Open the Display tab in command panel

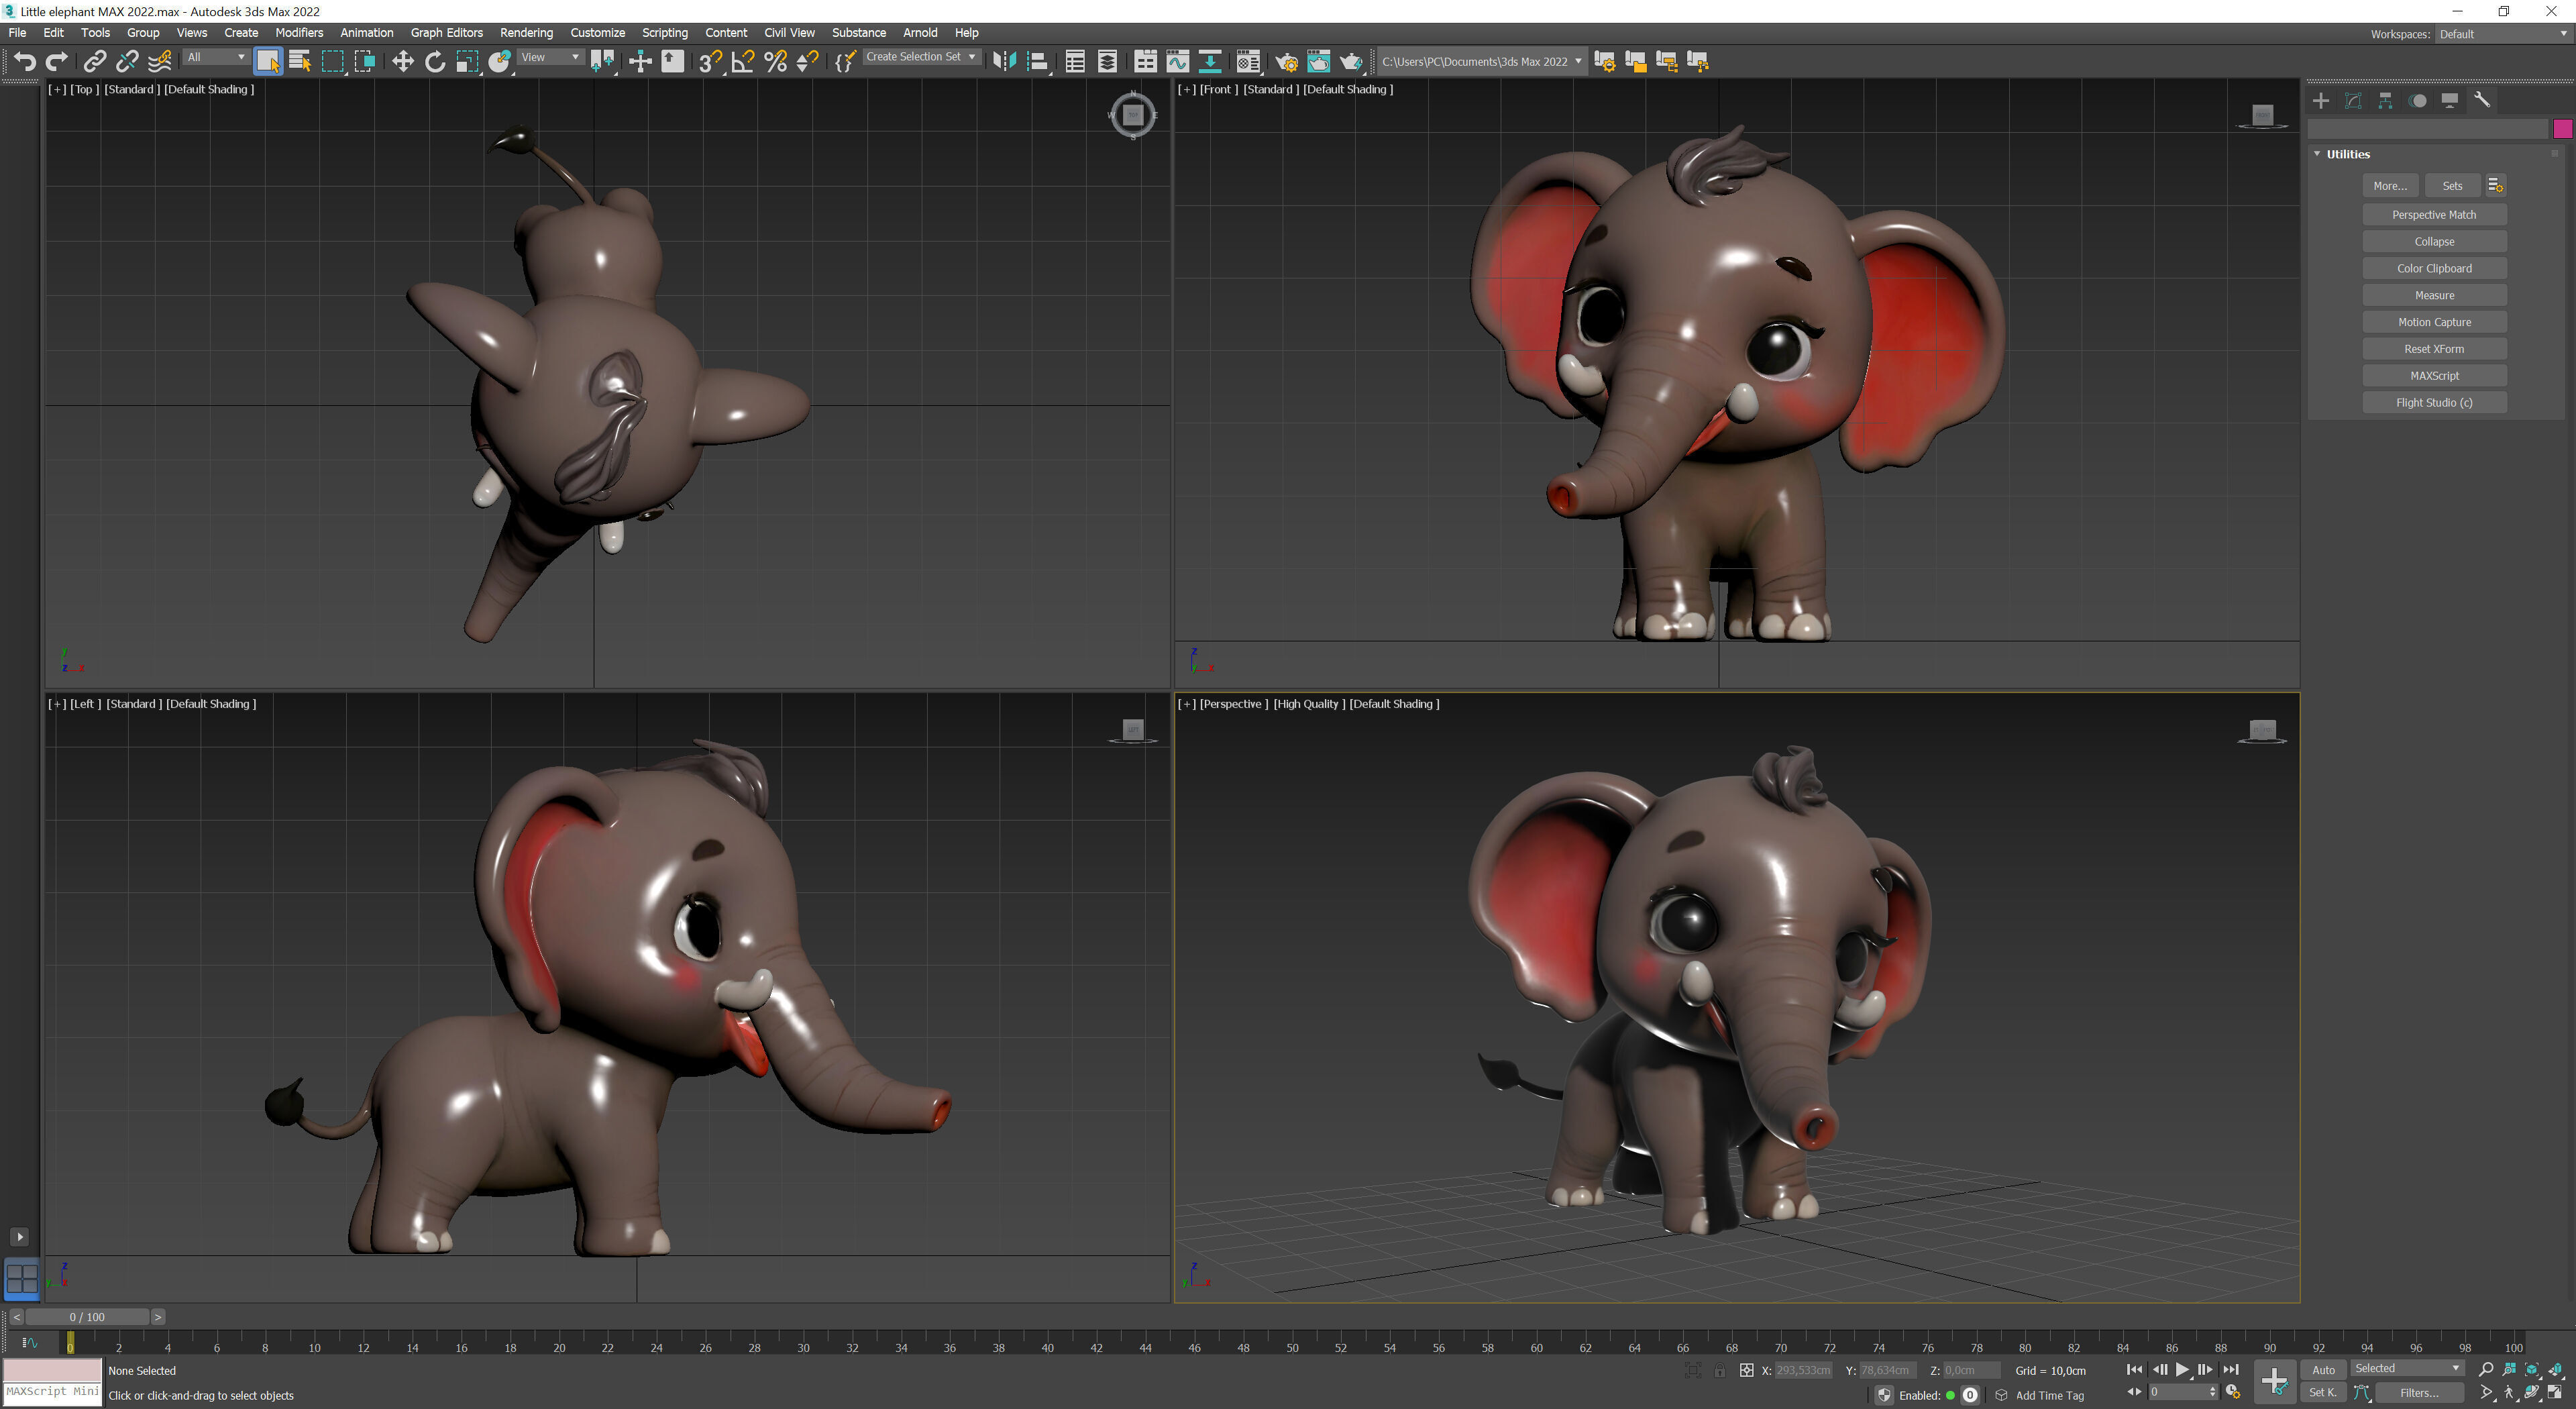pos(2449,100)
